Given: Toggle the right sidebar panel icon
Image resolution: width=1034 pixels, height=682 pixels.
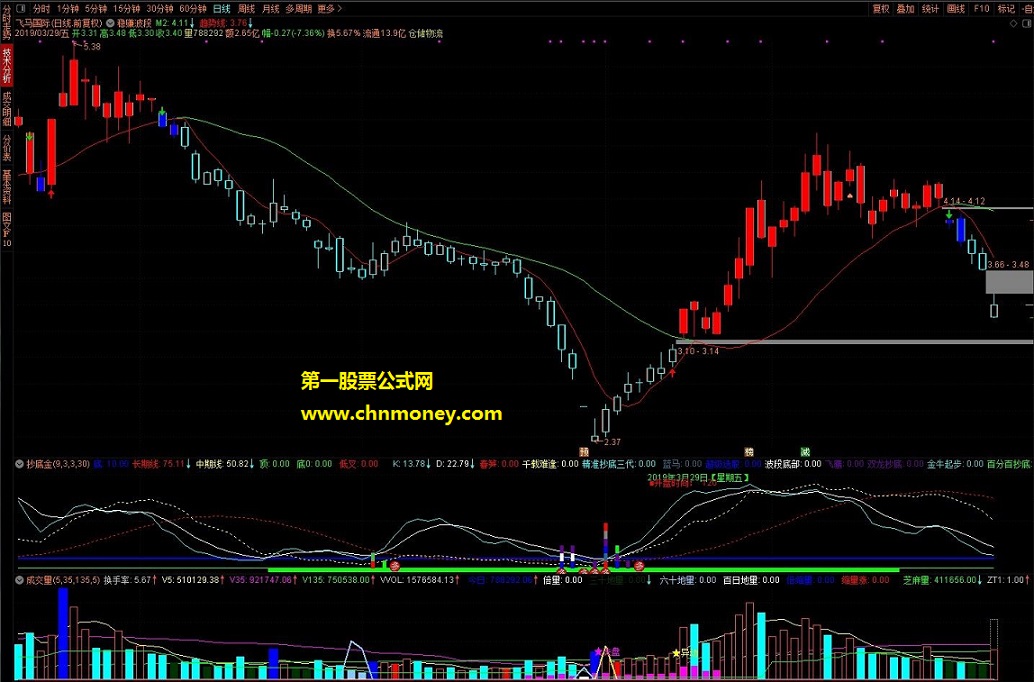Looking at the screenshot, I should tap(1026, 24).
